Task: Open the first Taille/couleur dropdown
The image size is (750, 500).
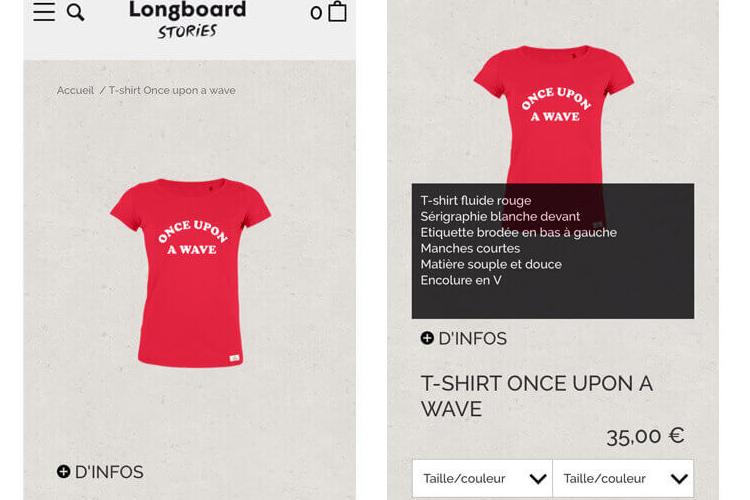Action: coord(483,478)
